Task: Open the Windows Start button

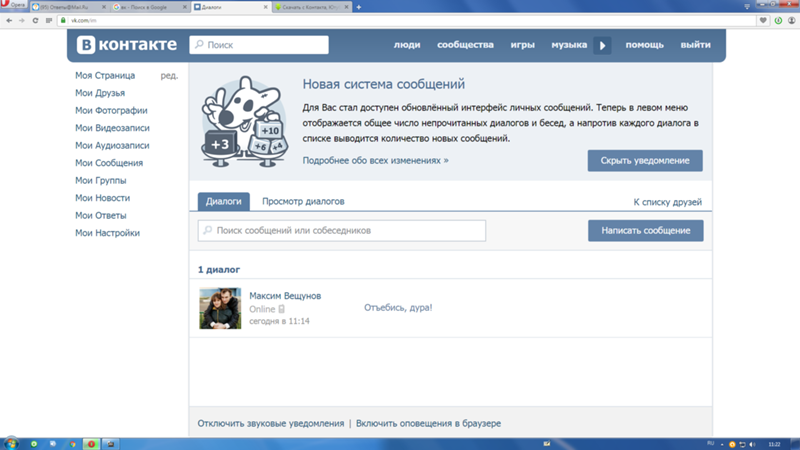Action: click(11, 443)
